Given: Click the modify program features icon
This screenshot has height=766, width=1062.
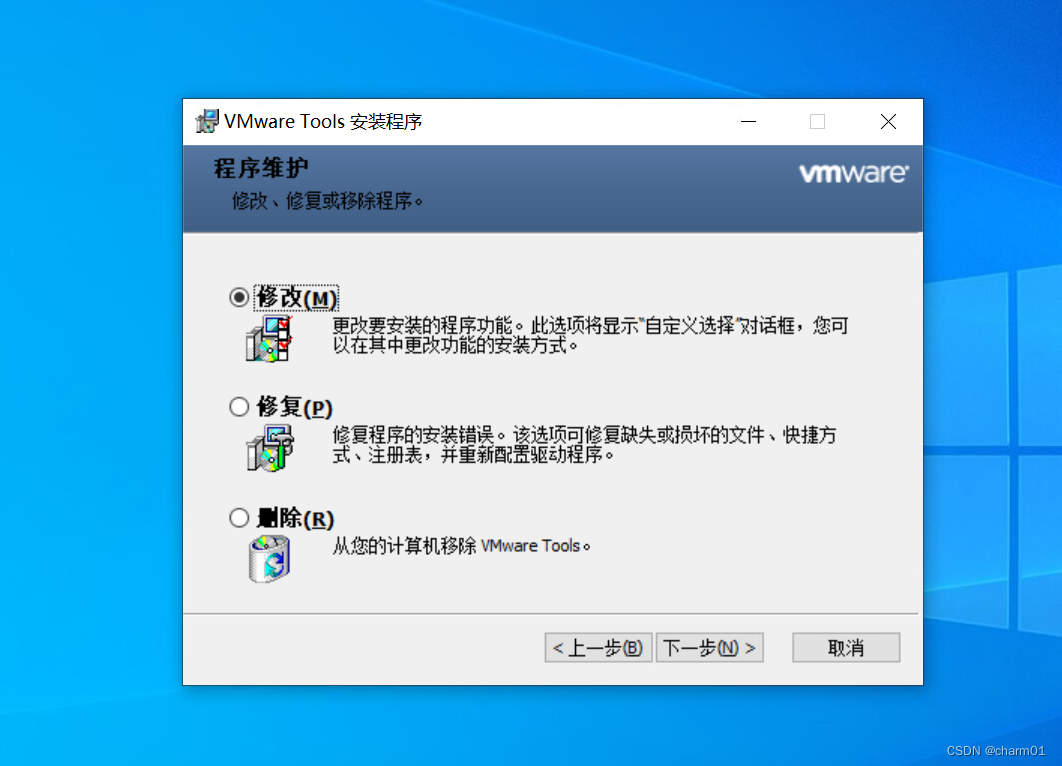Looking at the screenshot, I should click(x=270, y=338).
